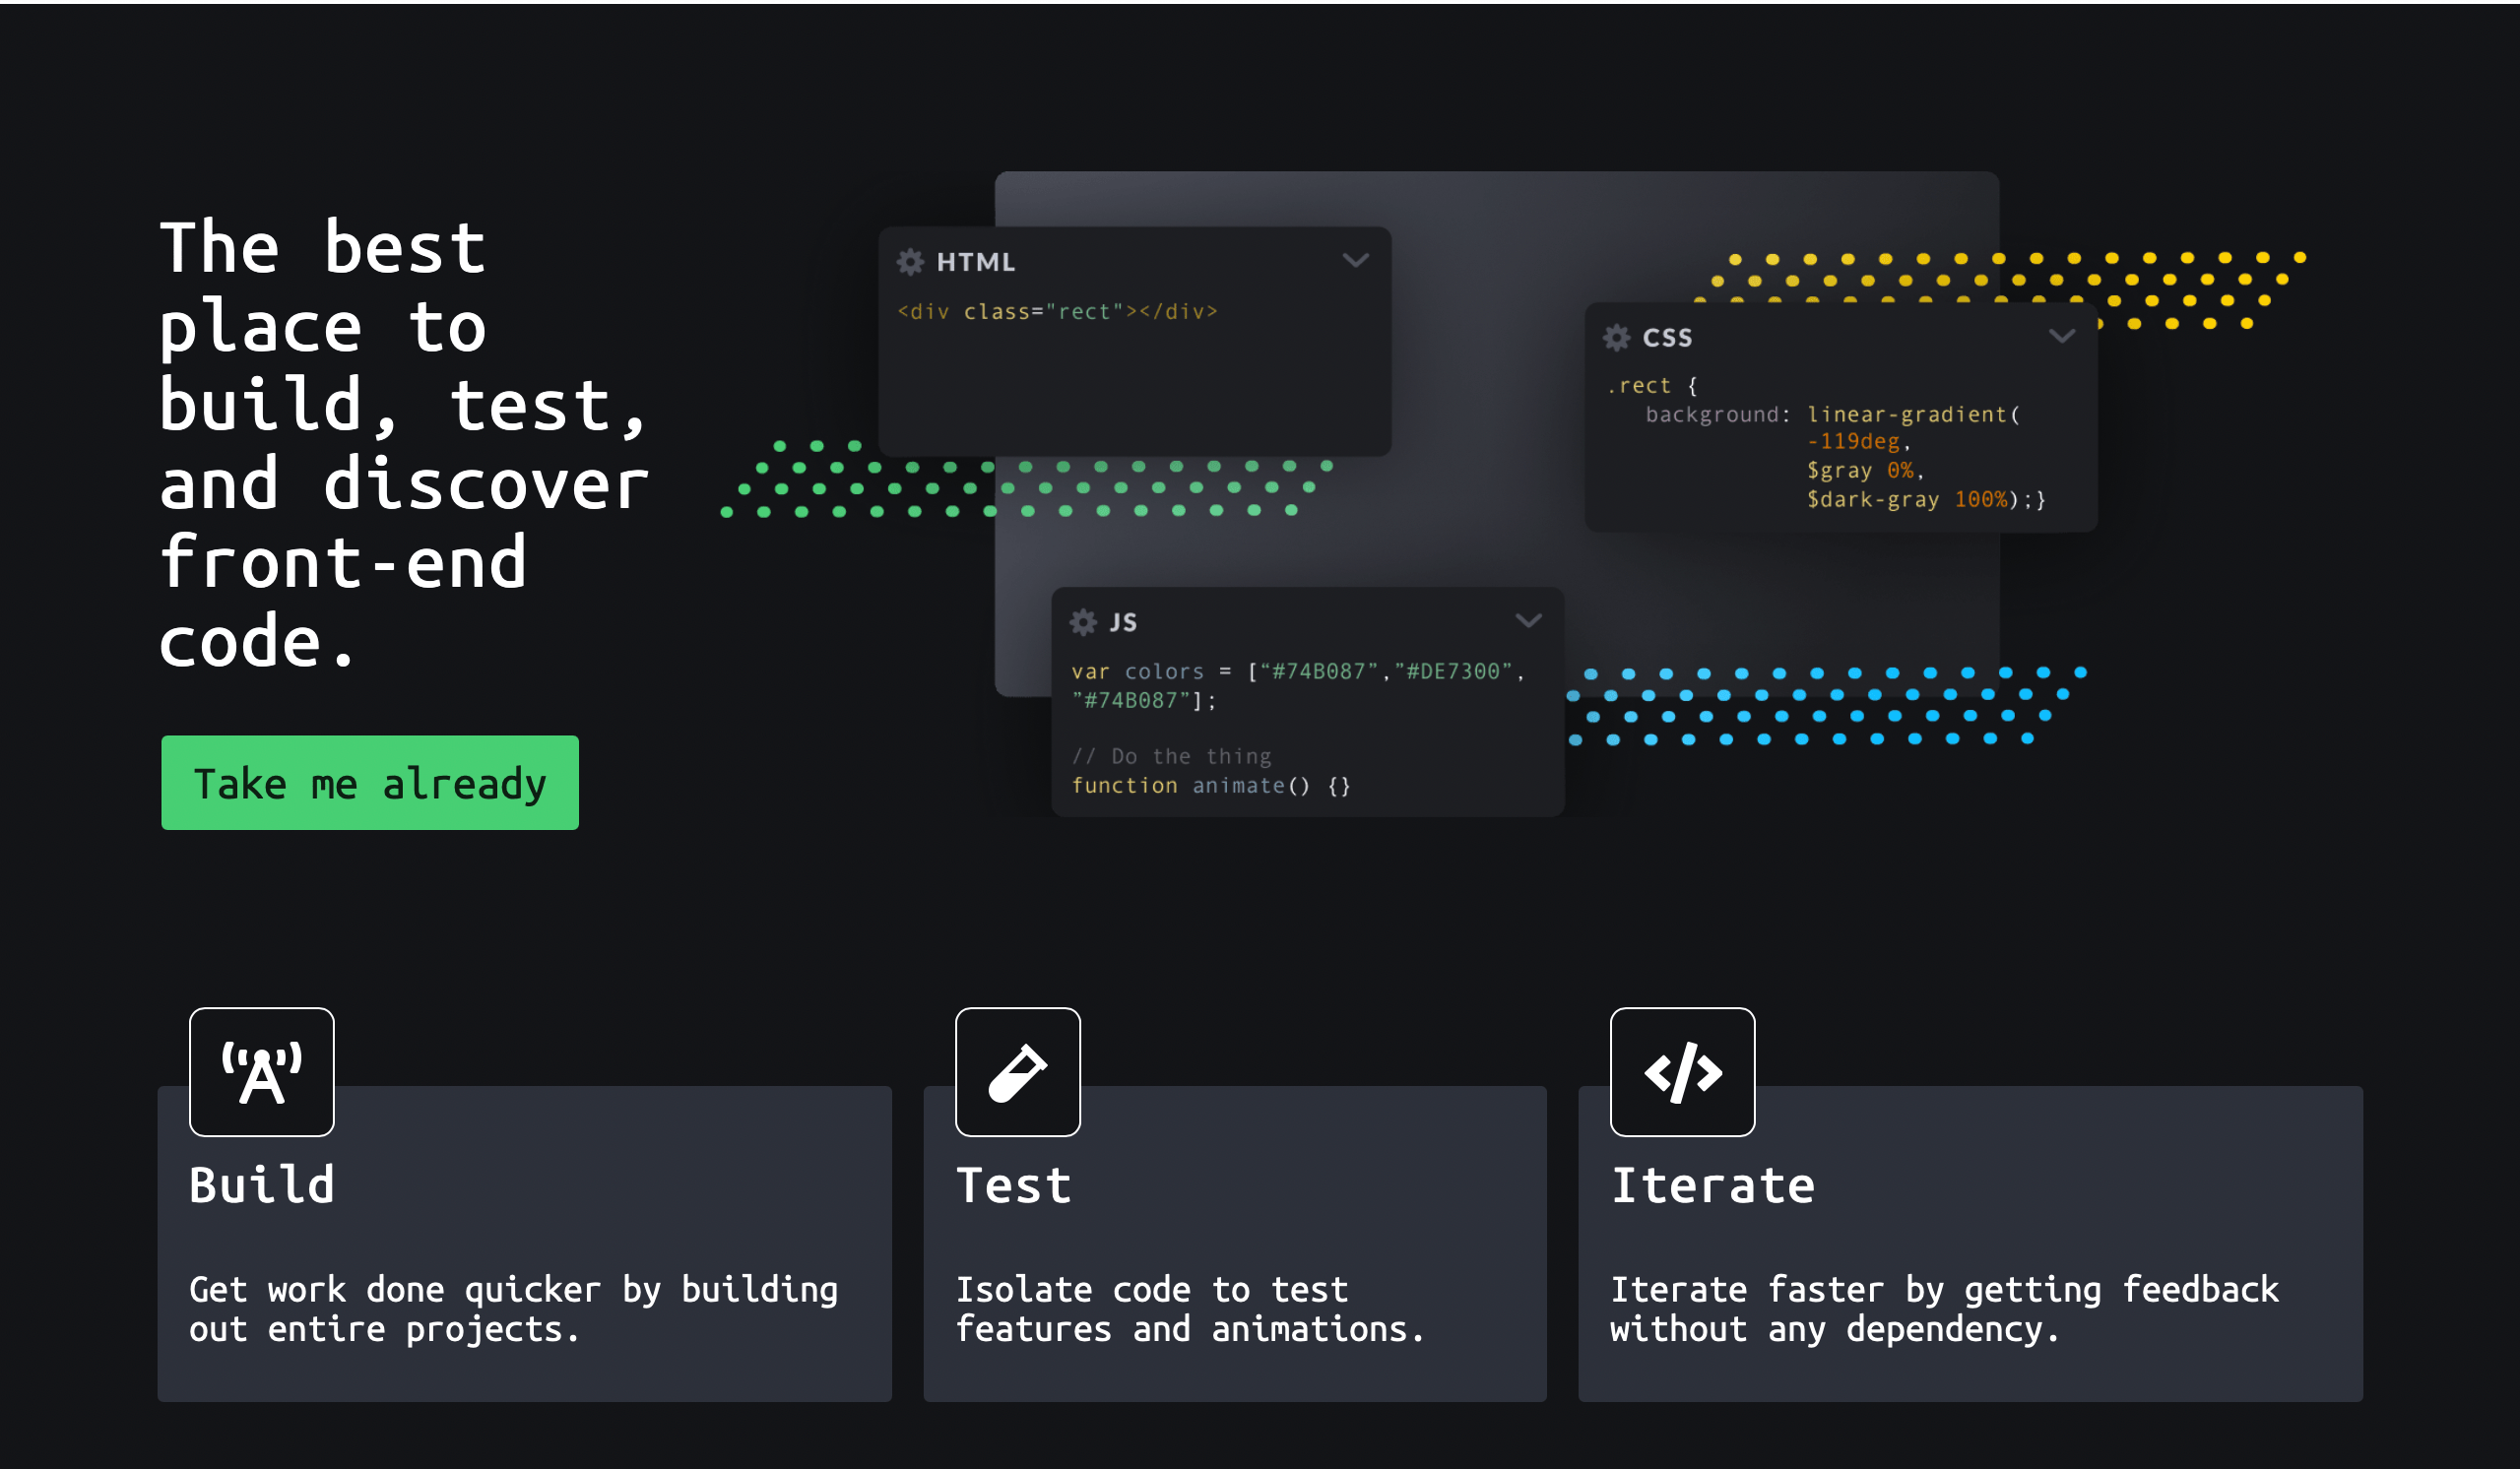Collapse the CSS panel with its chevron
This screenshot has width=2520, height=1469.
(2063, 337)
